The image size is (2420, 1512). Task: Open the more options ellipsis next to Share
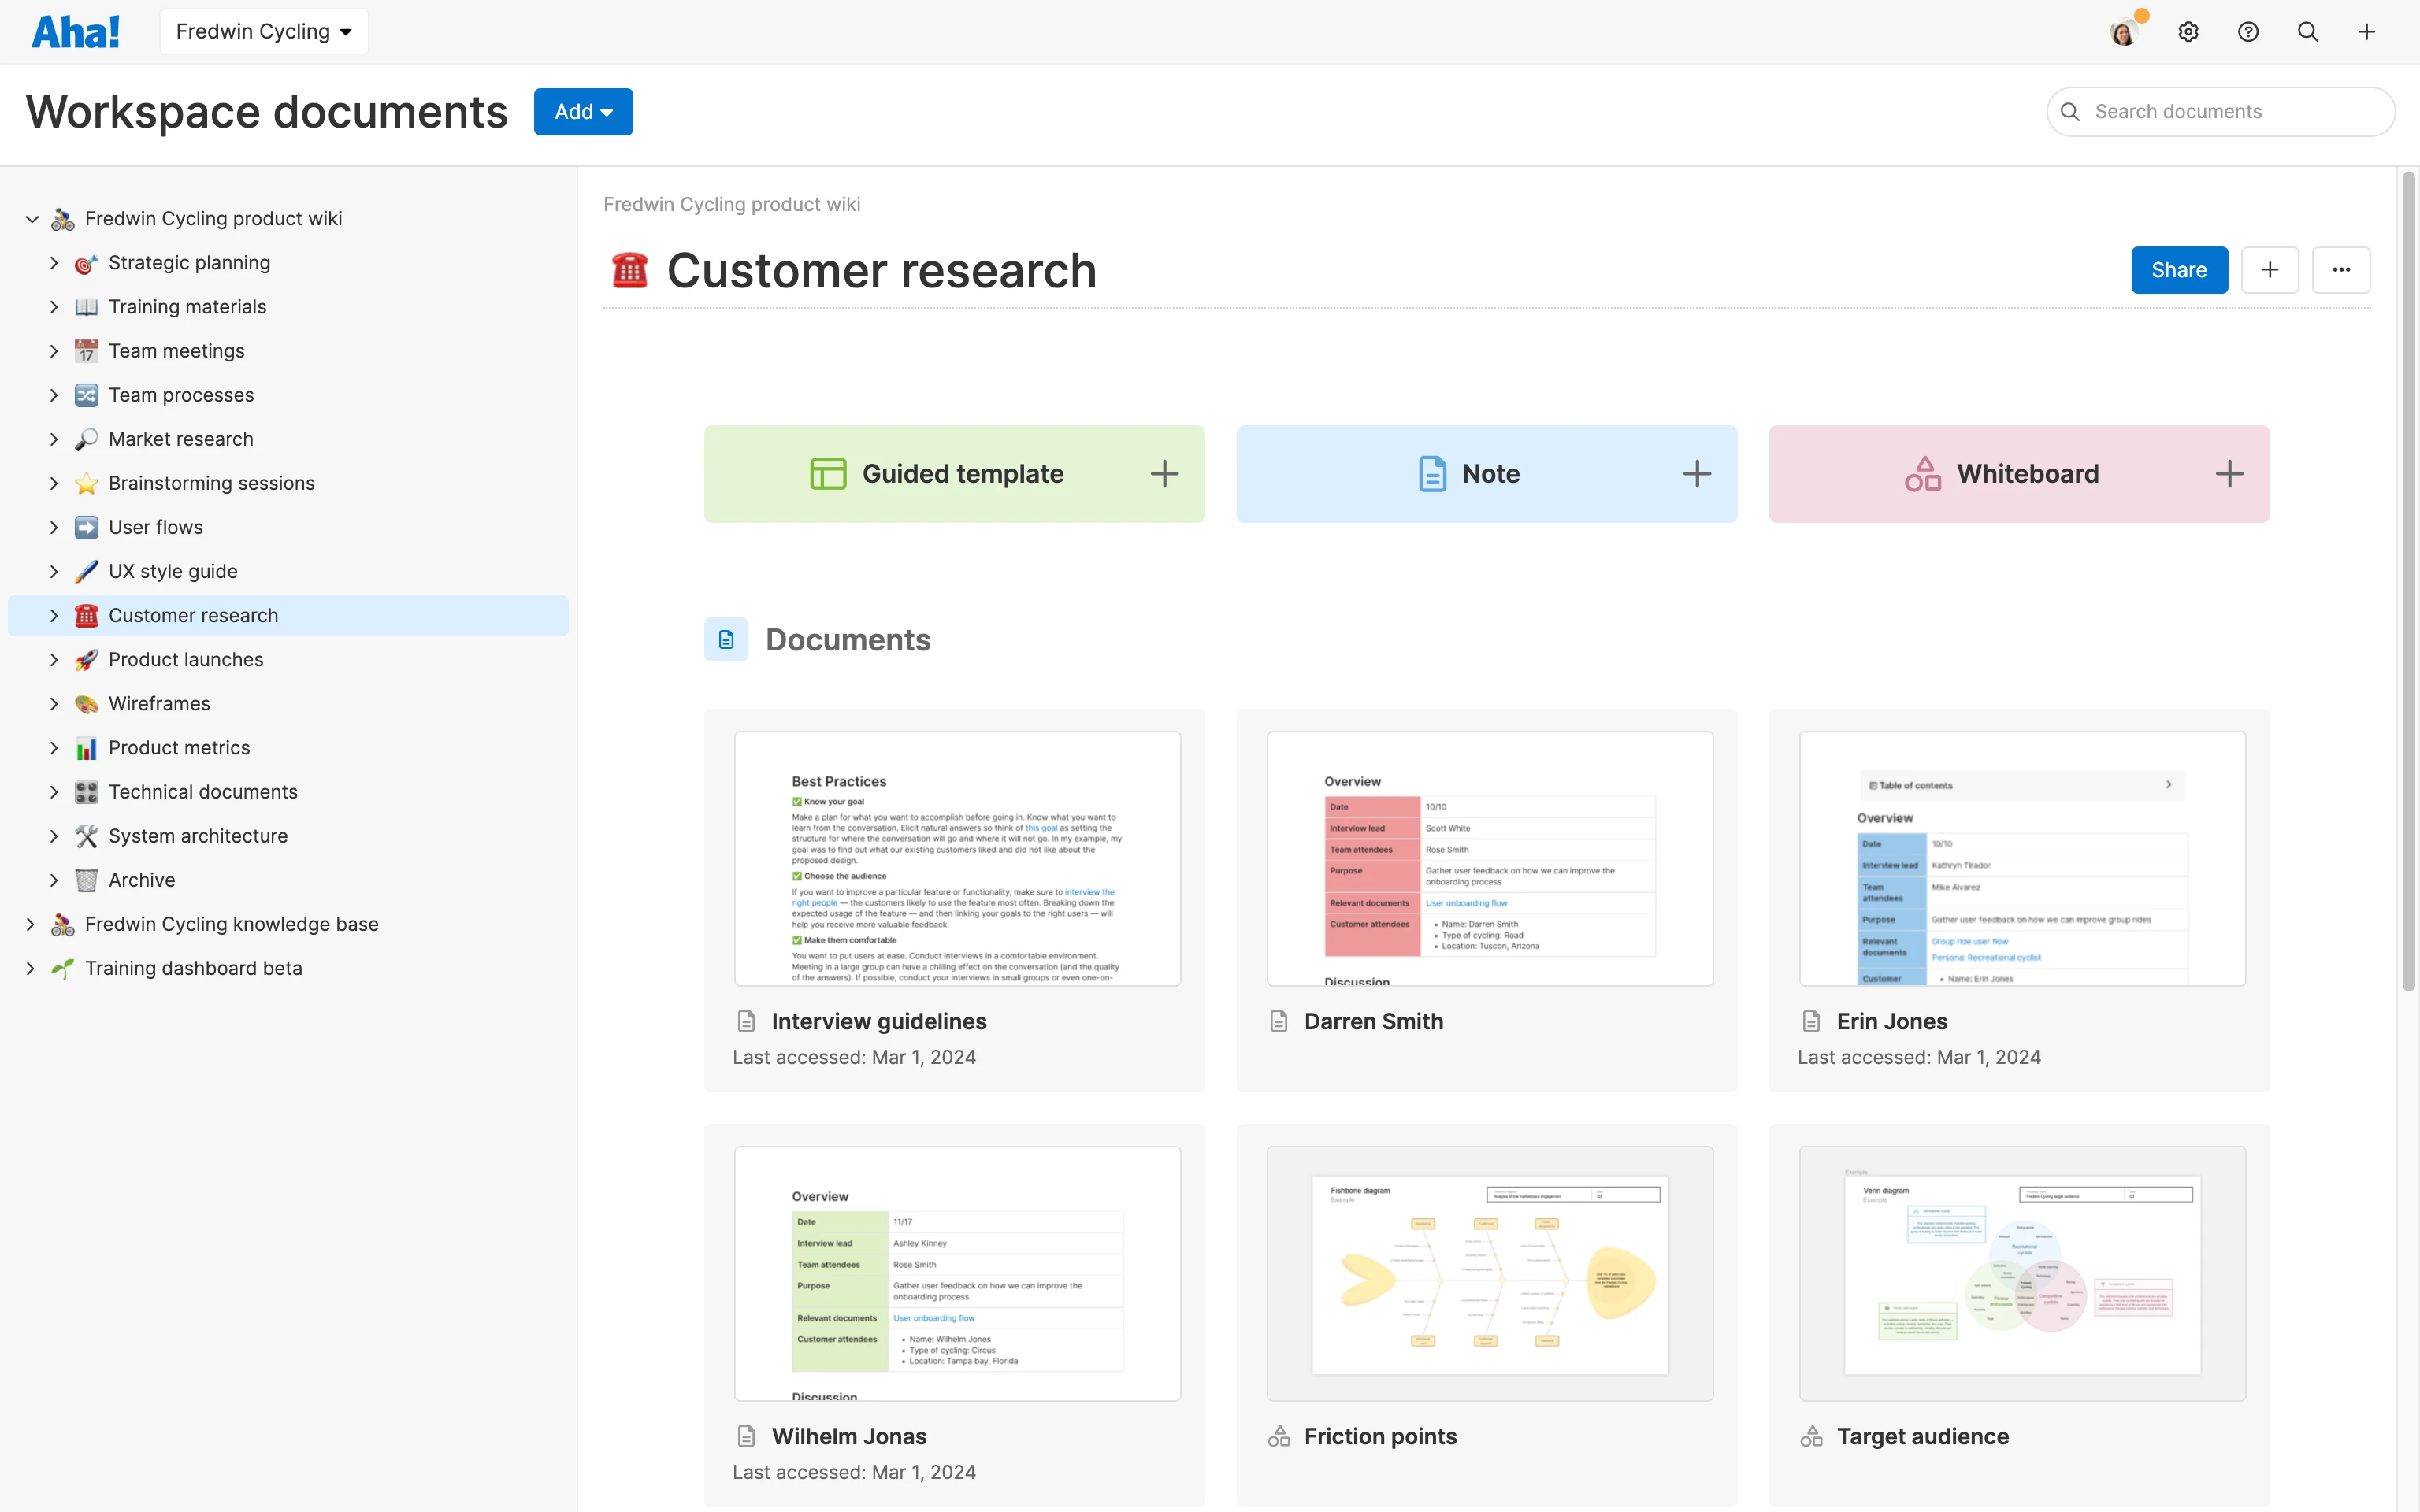(x=2342, y=269)
